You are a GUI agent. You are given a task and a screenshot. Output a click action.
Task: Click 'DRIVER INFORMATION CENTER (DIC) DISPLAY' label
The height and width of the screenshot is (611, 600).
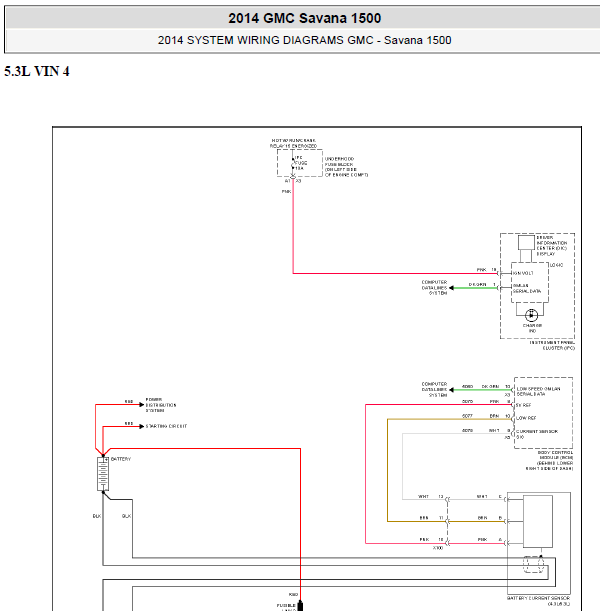click(x=552, y=245)
